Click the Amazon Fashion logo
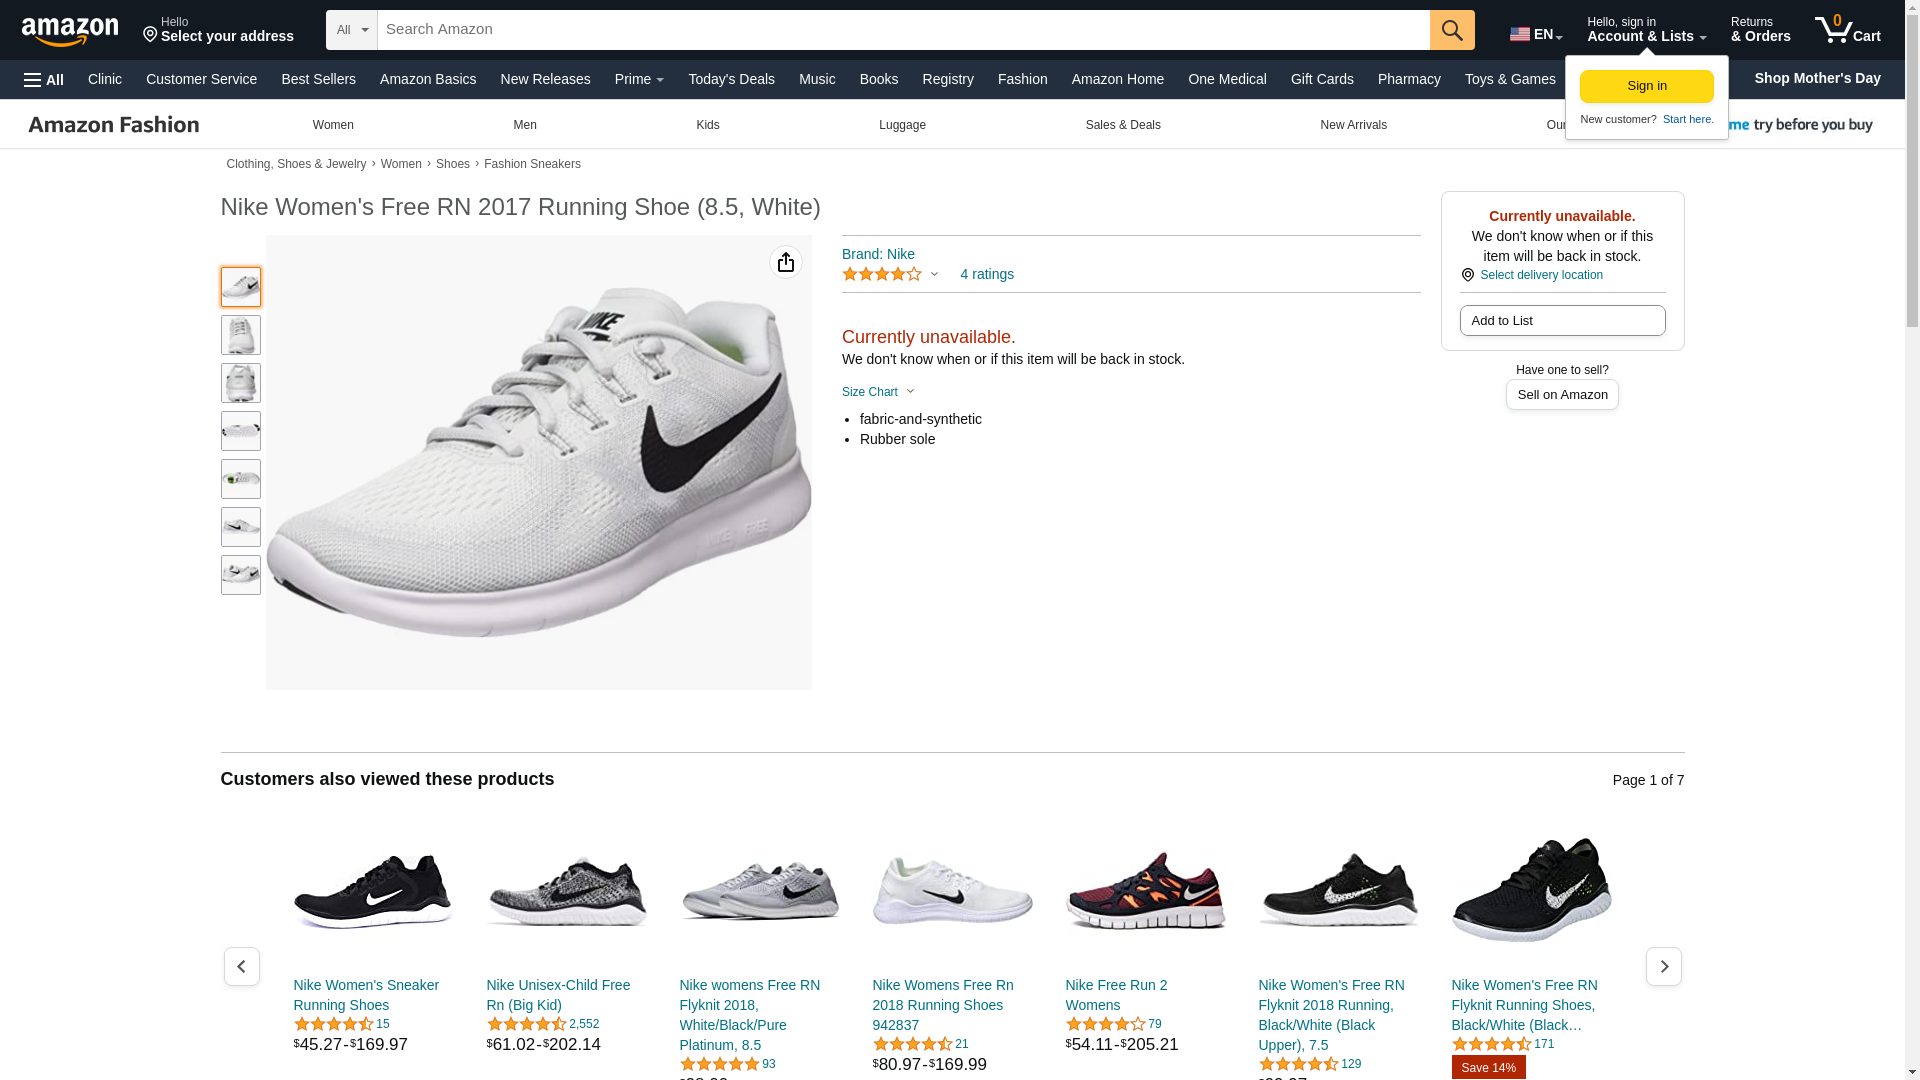This screenshot has height=1080, width=1920. click(x=114, y=125)
